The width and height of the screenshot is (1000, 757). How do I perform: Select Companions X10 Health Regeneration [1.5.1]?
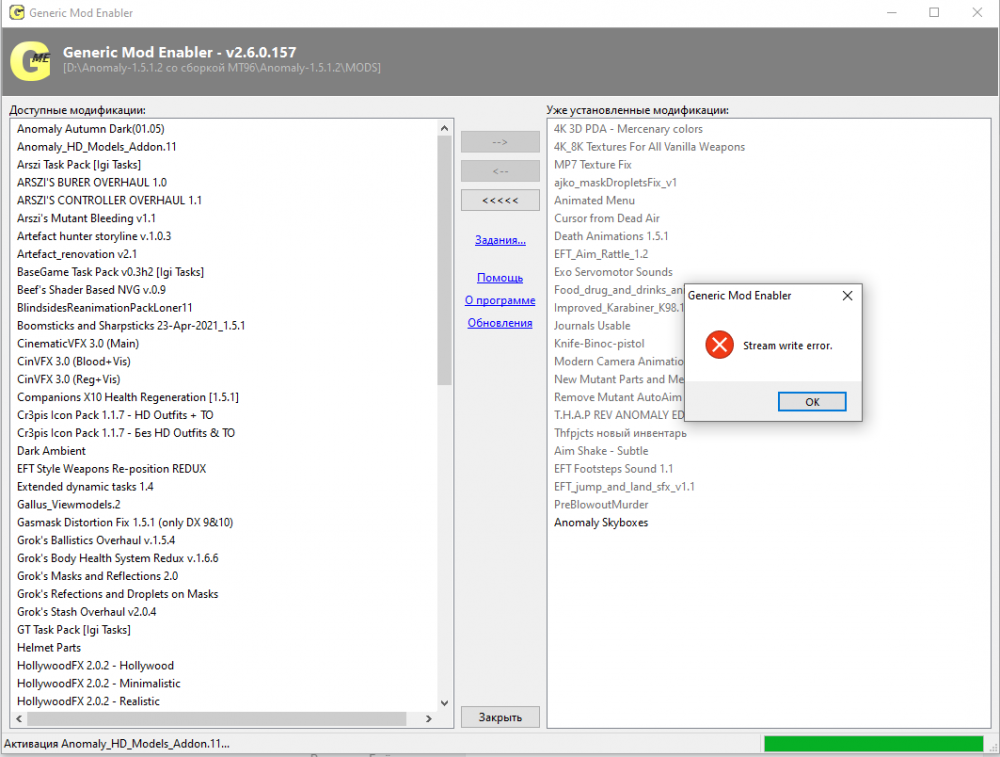[128, 397]
